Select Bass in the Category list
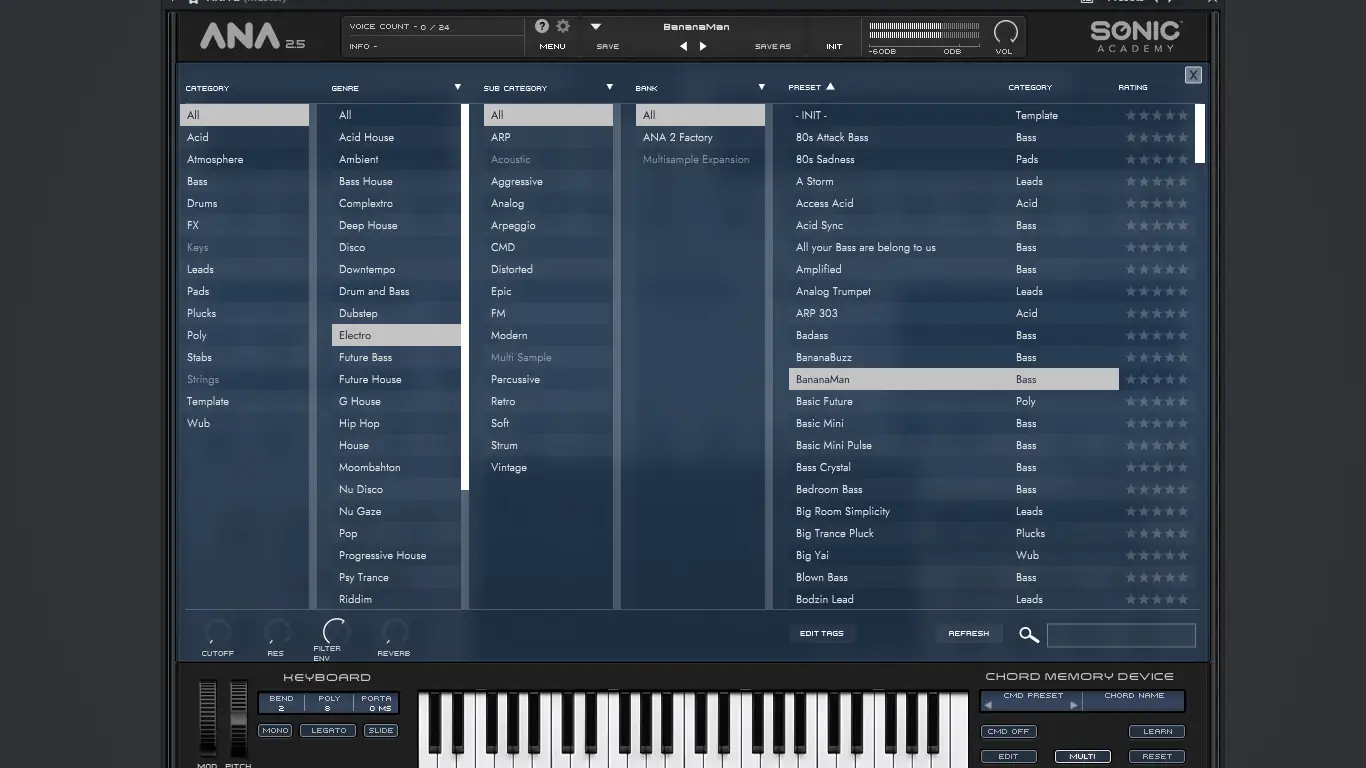The width and height of the screenshot is (1366, 768). tap(244, 181)
